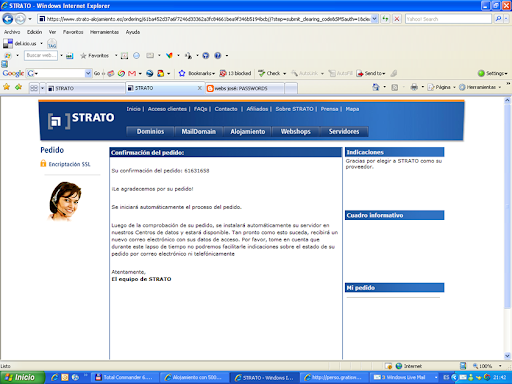
Task: Follow the FAQs link
Action: click(200, 109)
